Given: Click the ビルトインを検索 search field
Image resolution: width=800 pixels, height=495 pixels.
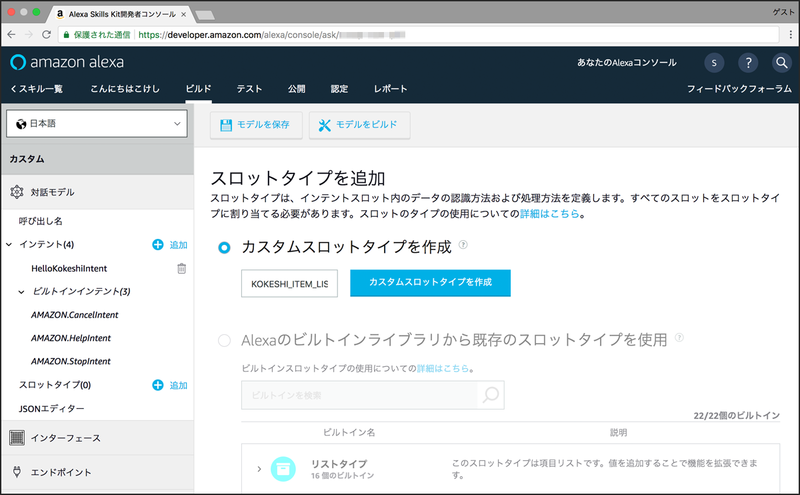Looking at the screenshot, I should coord(359,395).
